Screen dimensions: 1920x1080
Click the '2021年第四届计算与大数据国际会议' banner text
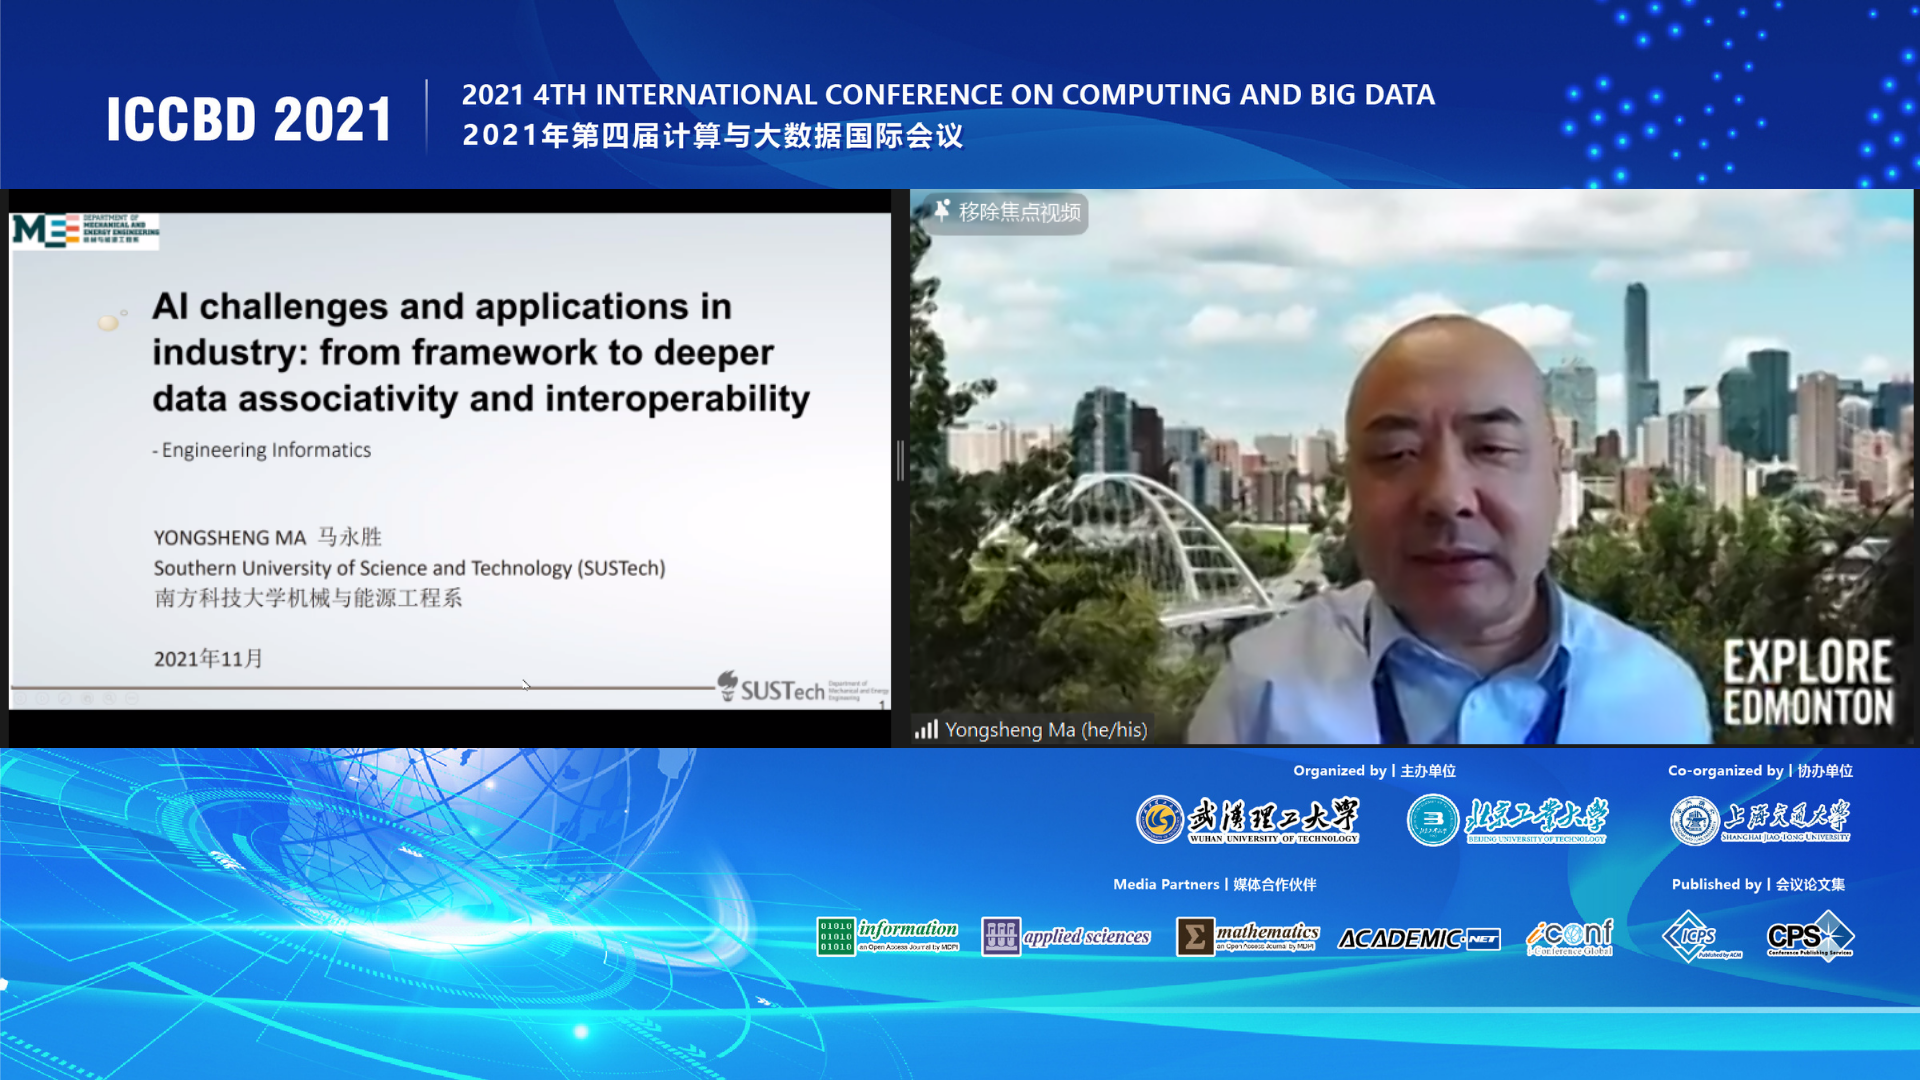click(712, 136)
